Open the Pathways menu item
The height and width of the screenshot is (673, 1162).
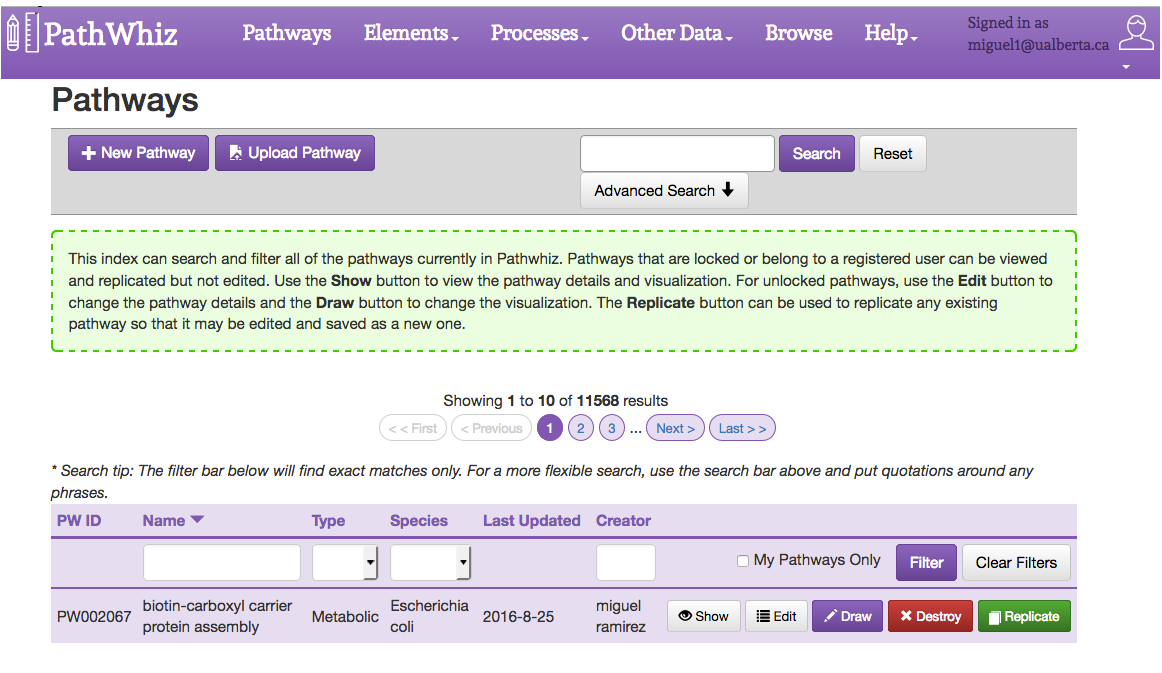[287, 33]
